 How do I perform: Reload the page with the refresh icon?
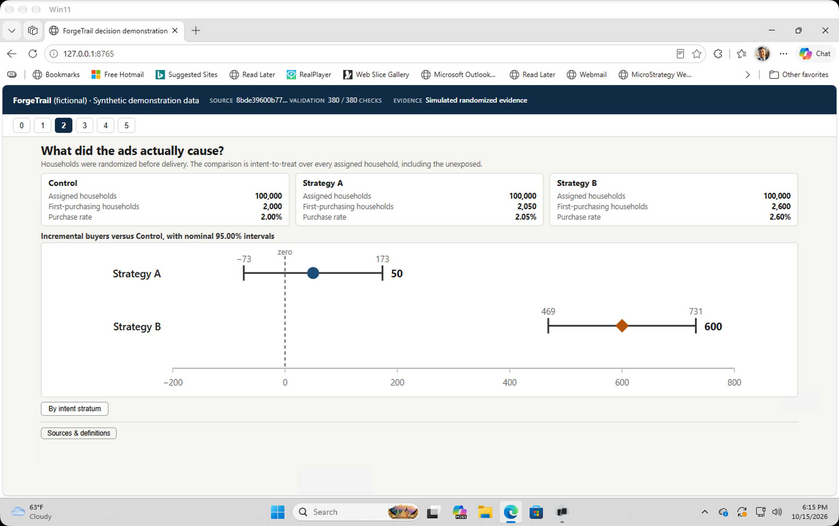click(33, 54)
